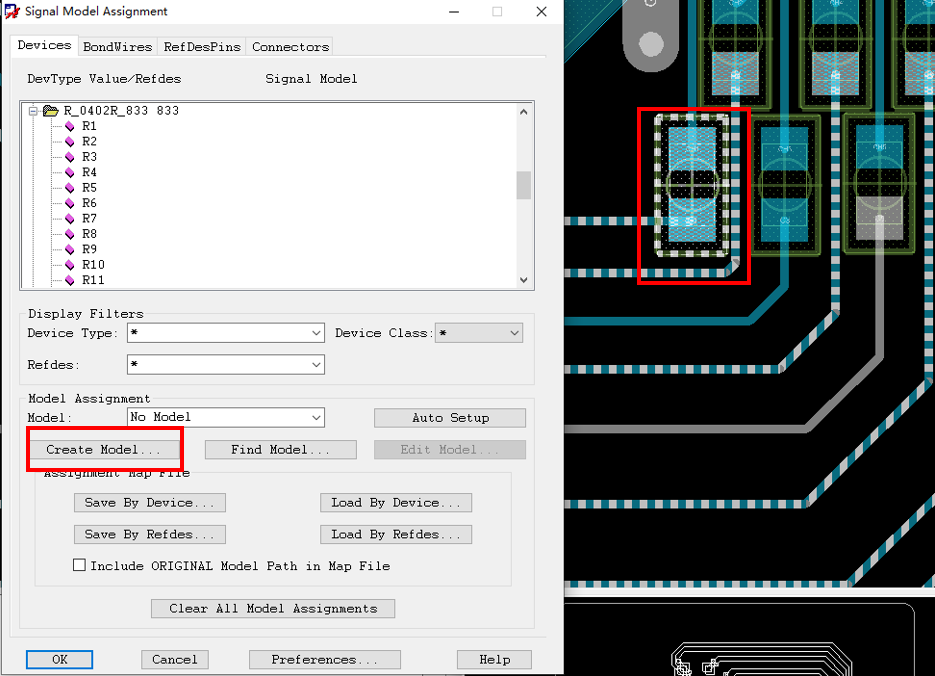The height and width of the screenshot is (676, 935).
Task: Minimize the Signal Model Assignment window
Action: pyautogui.click(x=454, y=11)
